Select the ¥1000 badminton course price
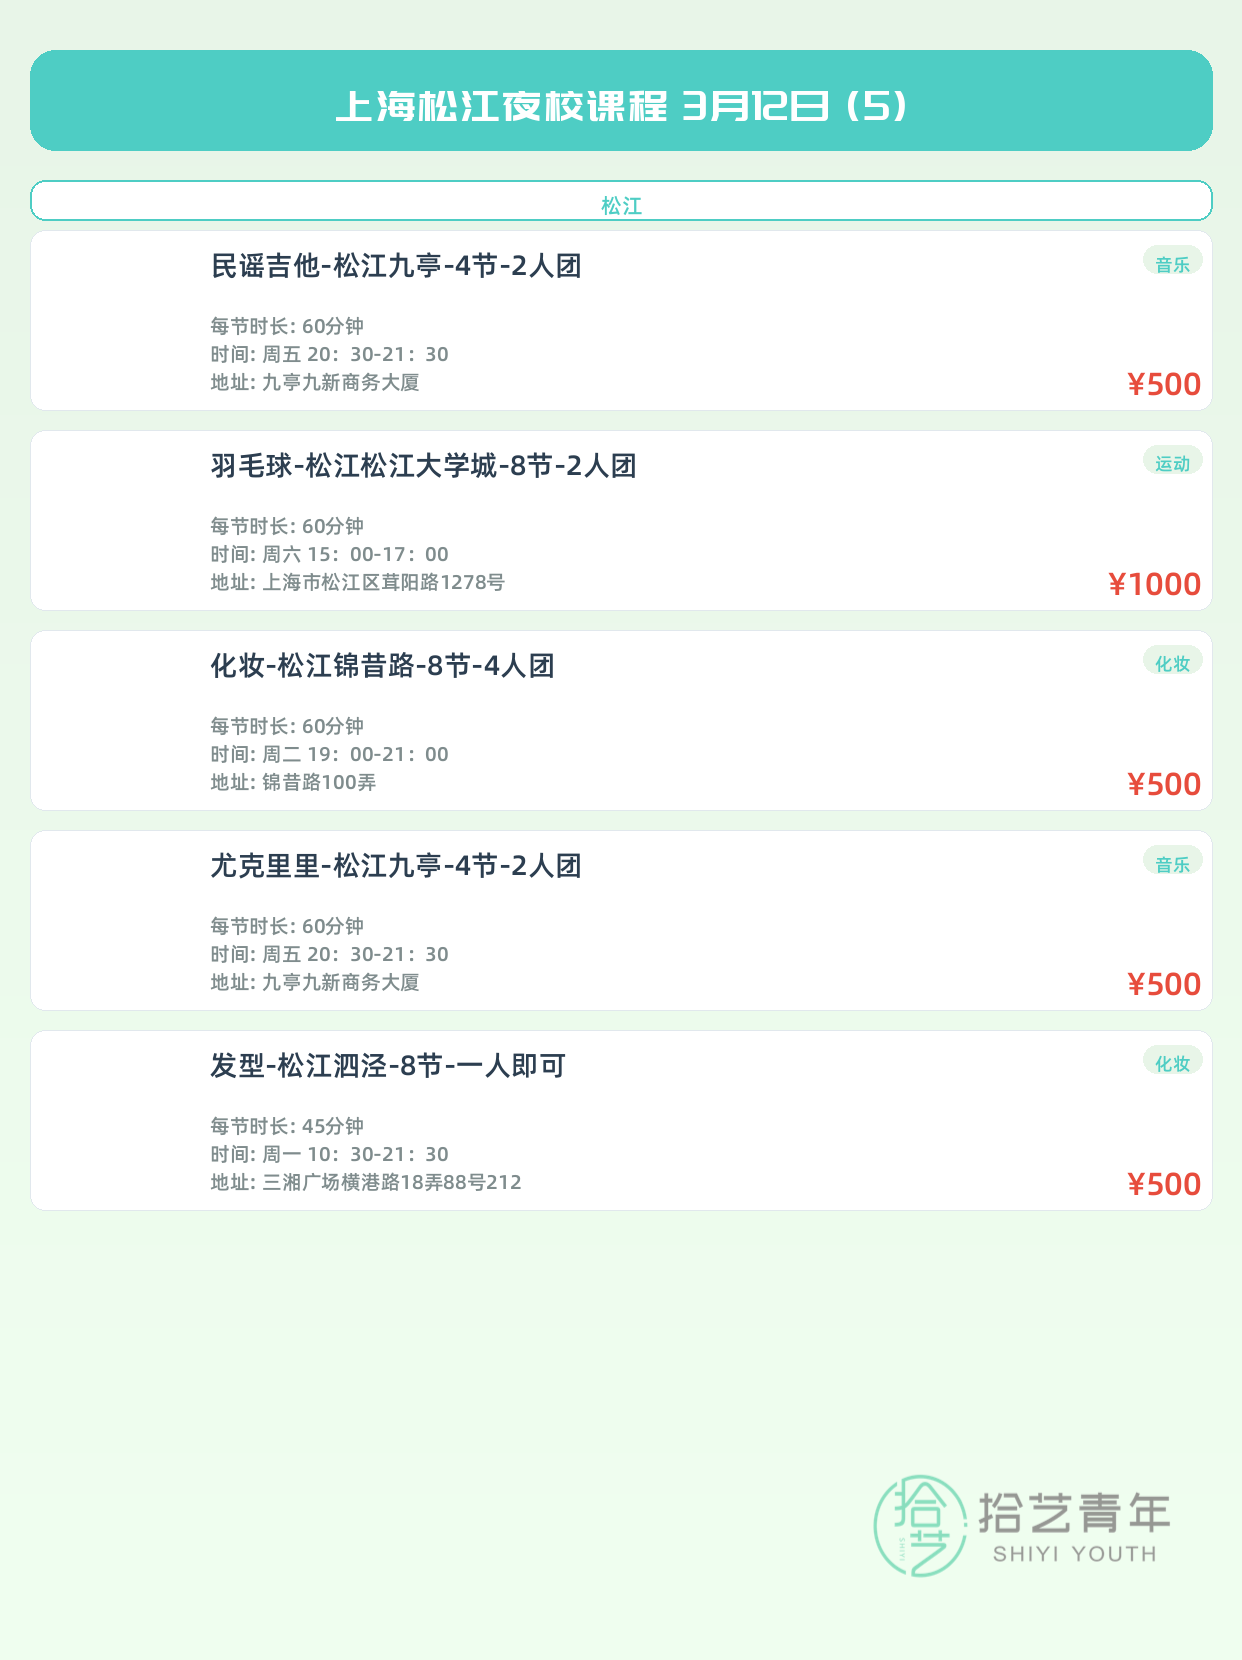Screen dimensions: 1242x1660 [x=1155, y=584]
